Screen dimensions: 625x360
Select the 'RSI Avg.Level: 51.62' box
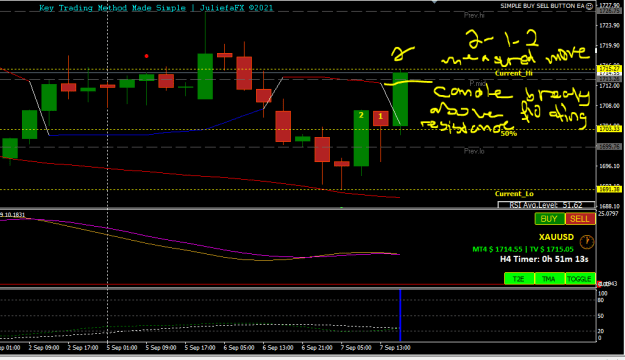pos(546,205)
